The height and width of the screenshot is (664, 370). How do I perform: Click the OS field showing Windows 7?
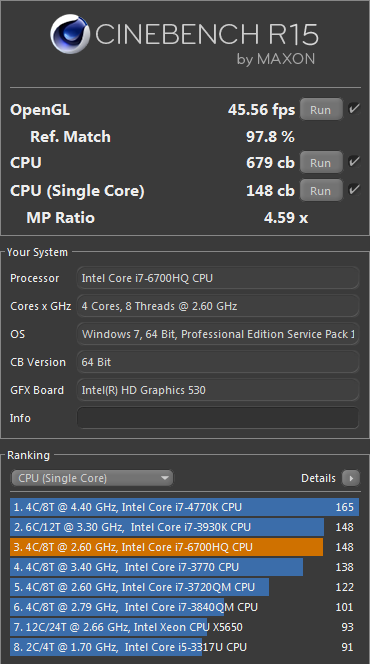pyautogui.click(x=218, y=334)
